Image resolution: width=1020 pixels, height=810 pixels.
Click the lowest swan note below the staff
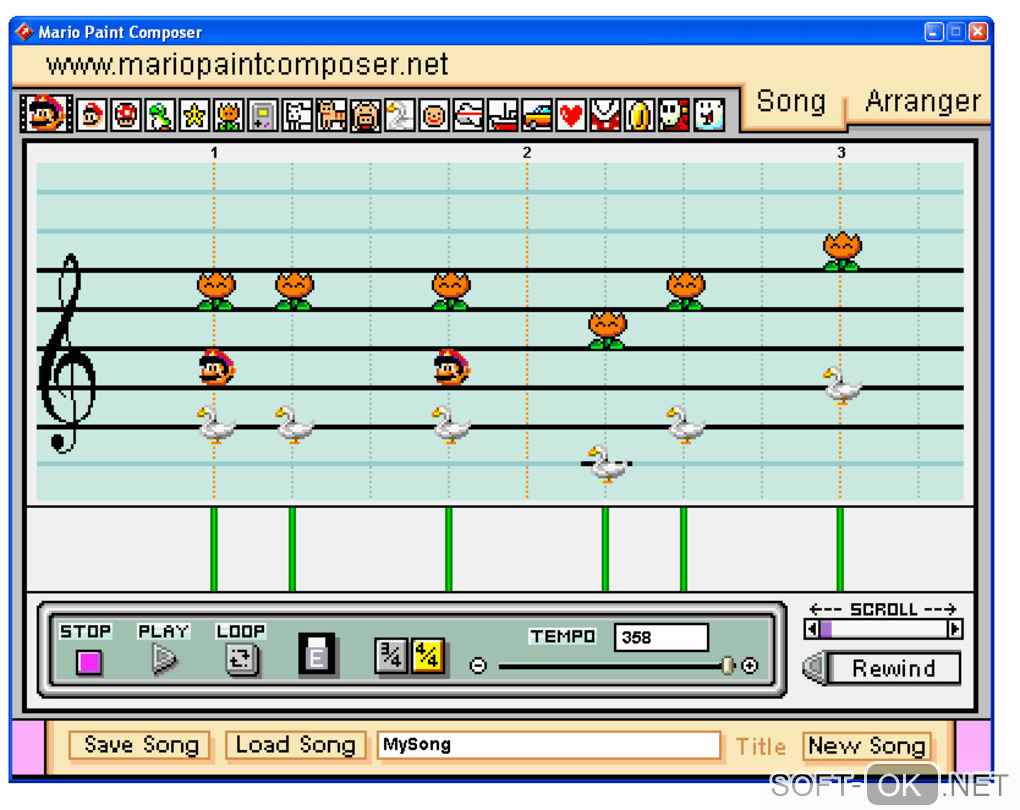pos(606,464)
